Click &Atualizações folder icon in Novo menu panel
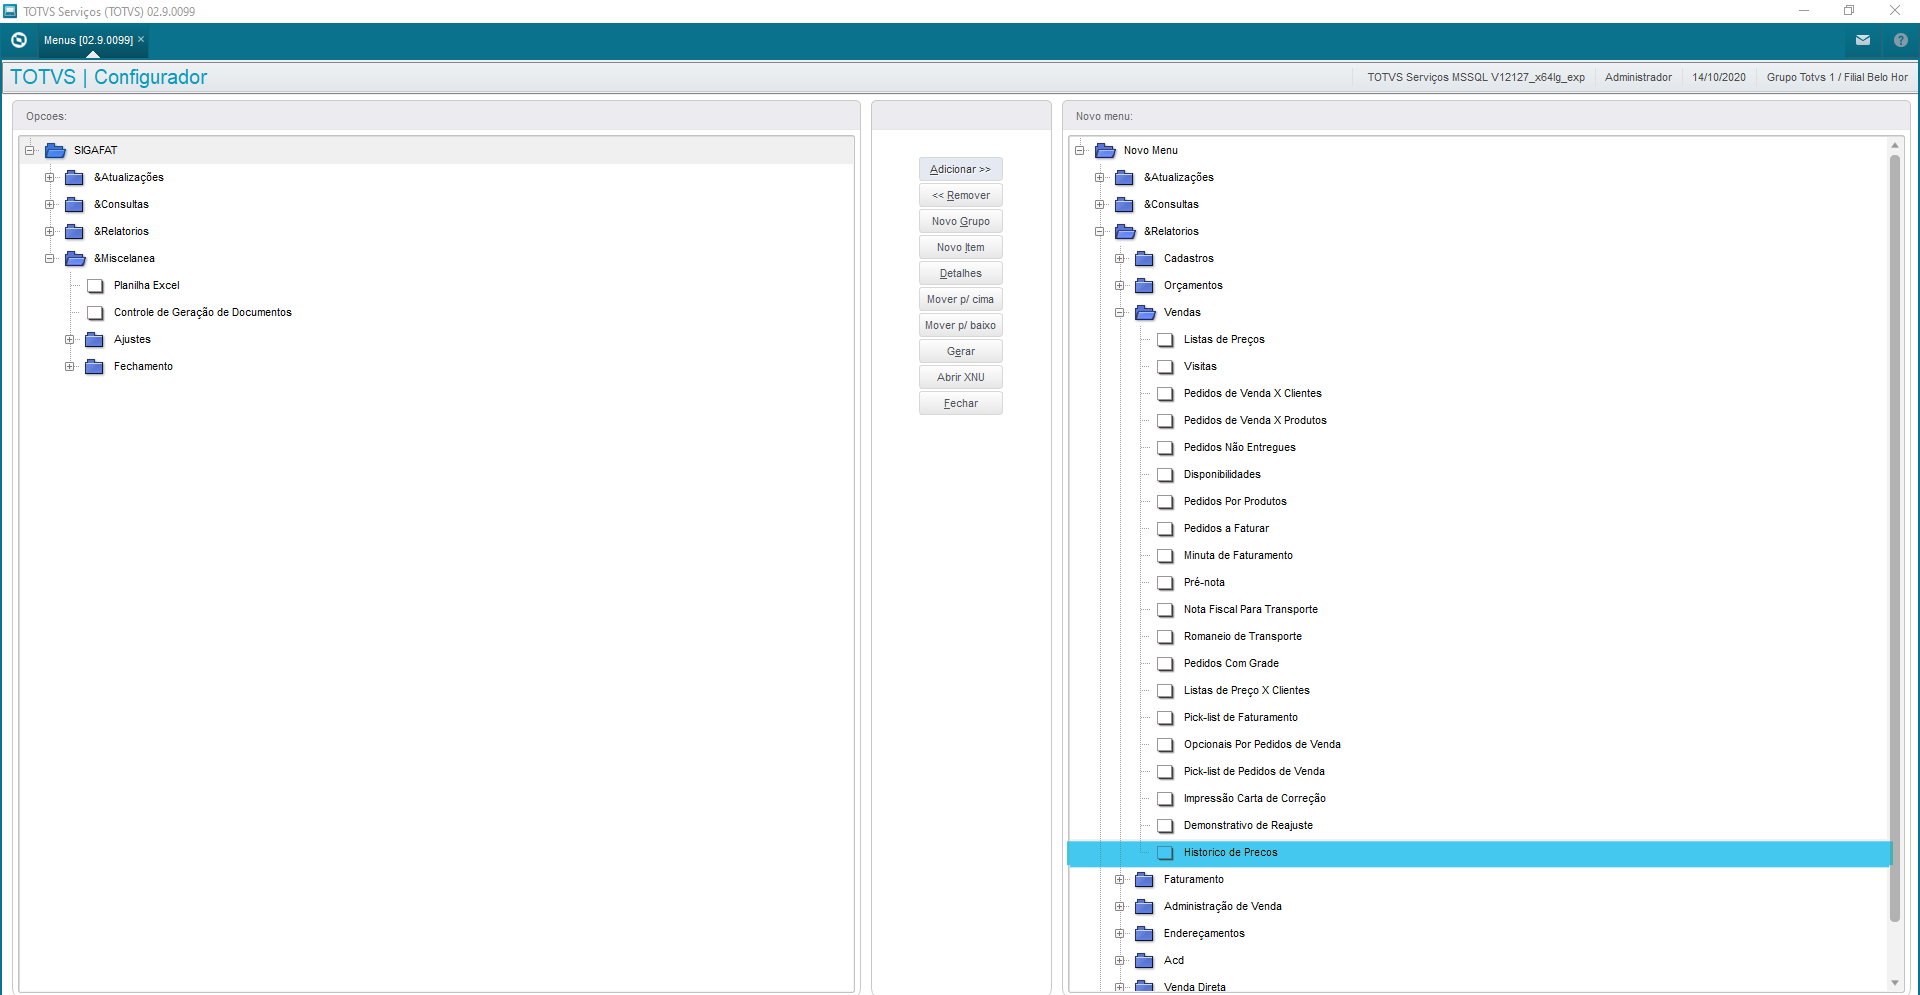This screenshot has width=1920, height=995. pyautogui.click(x=1125, y=178)
